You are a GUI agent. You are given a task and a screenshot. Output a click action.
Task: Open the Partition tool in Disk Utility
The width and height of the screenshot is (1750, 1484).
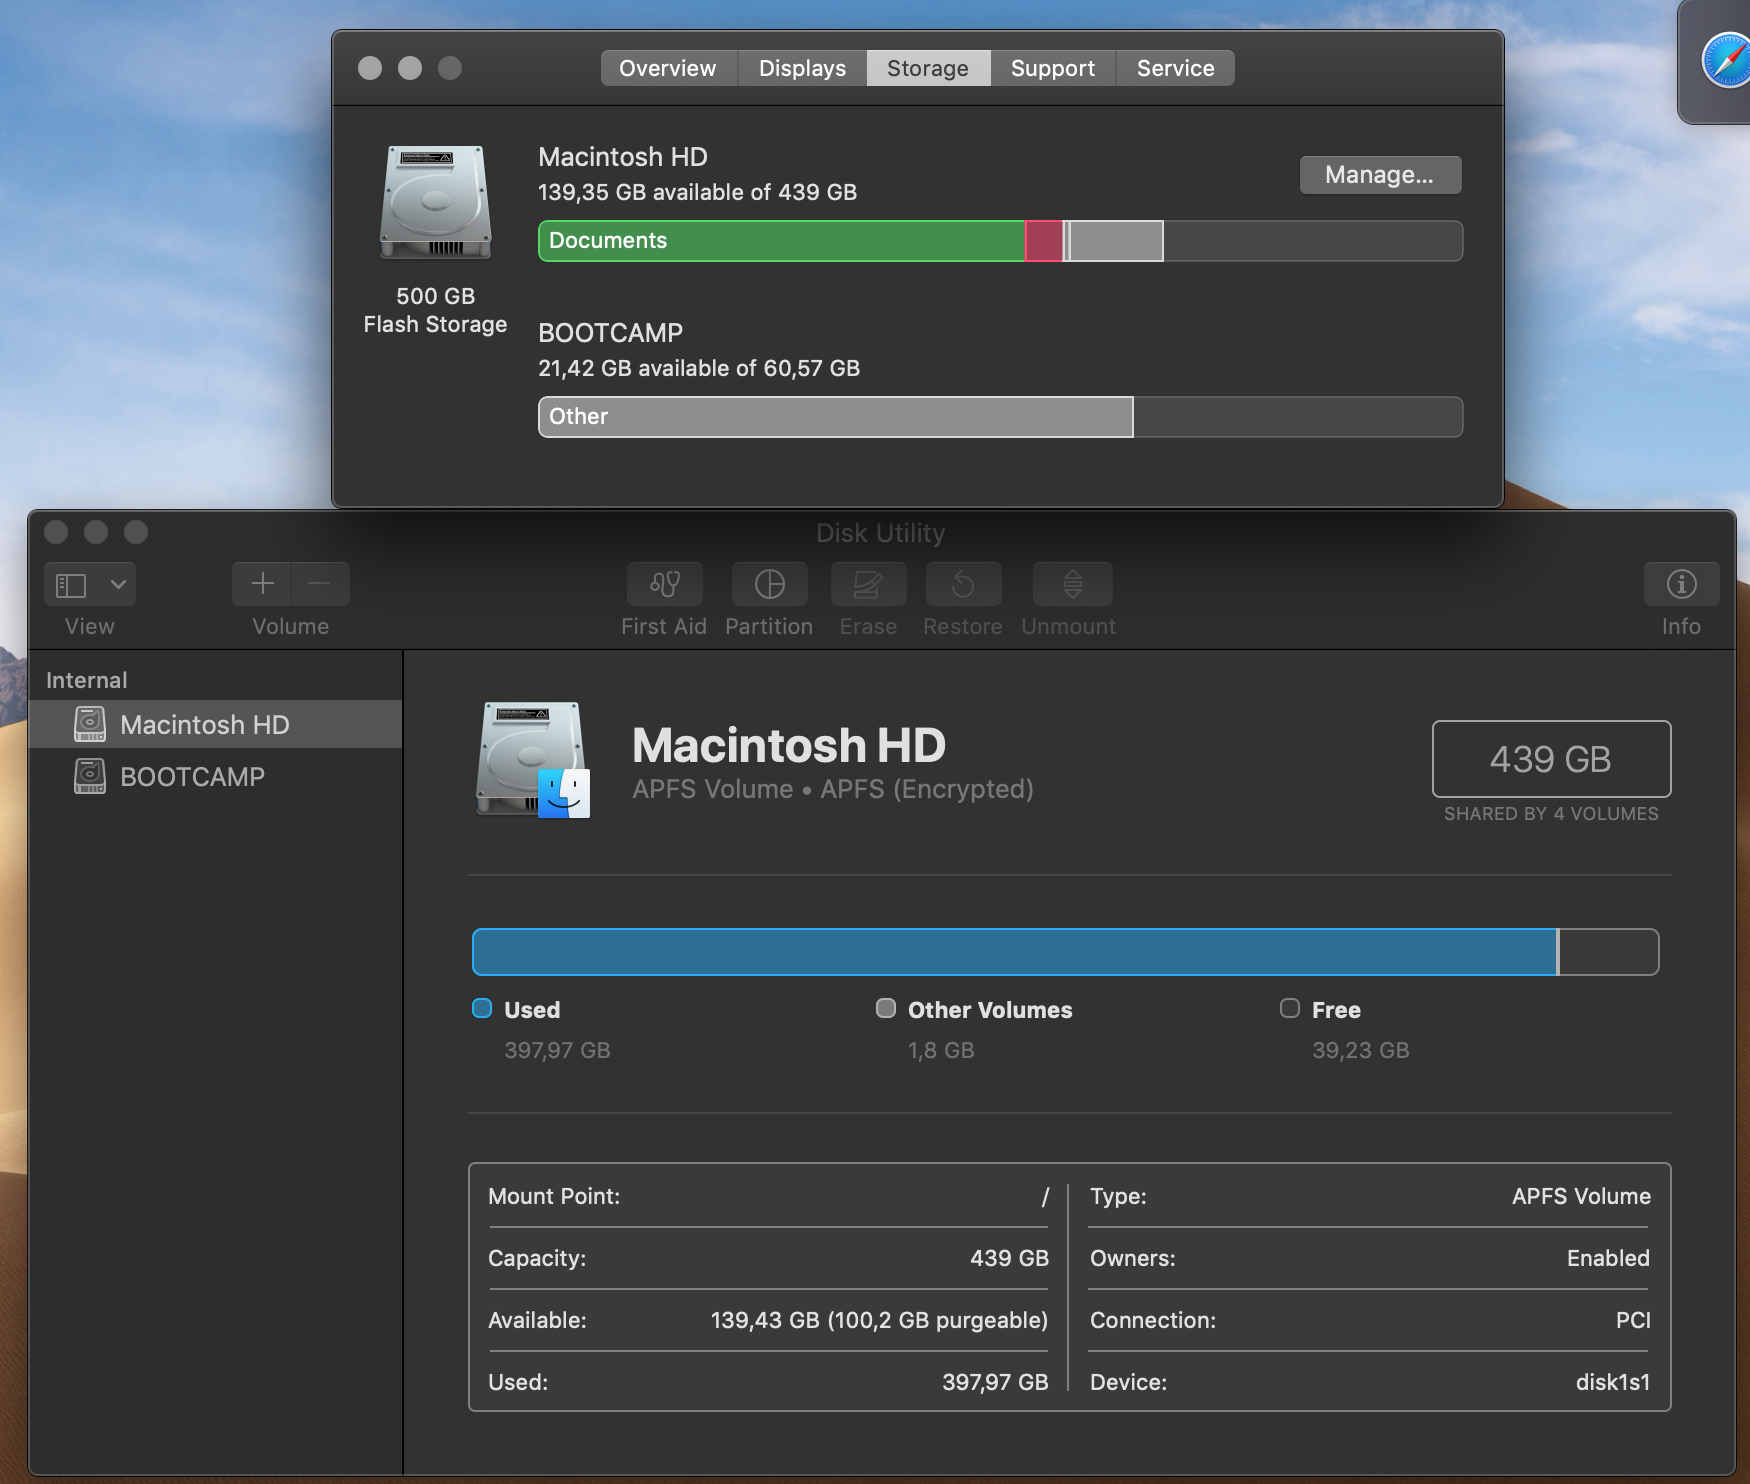(x=769, y=584)
